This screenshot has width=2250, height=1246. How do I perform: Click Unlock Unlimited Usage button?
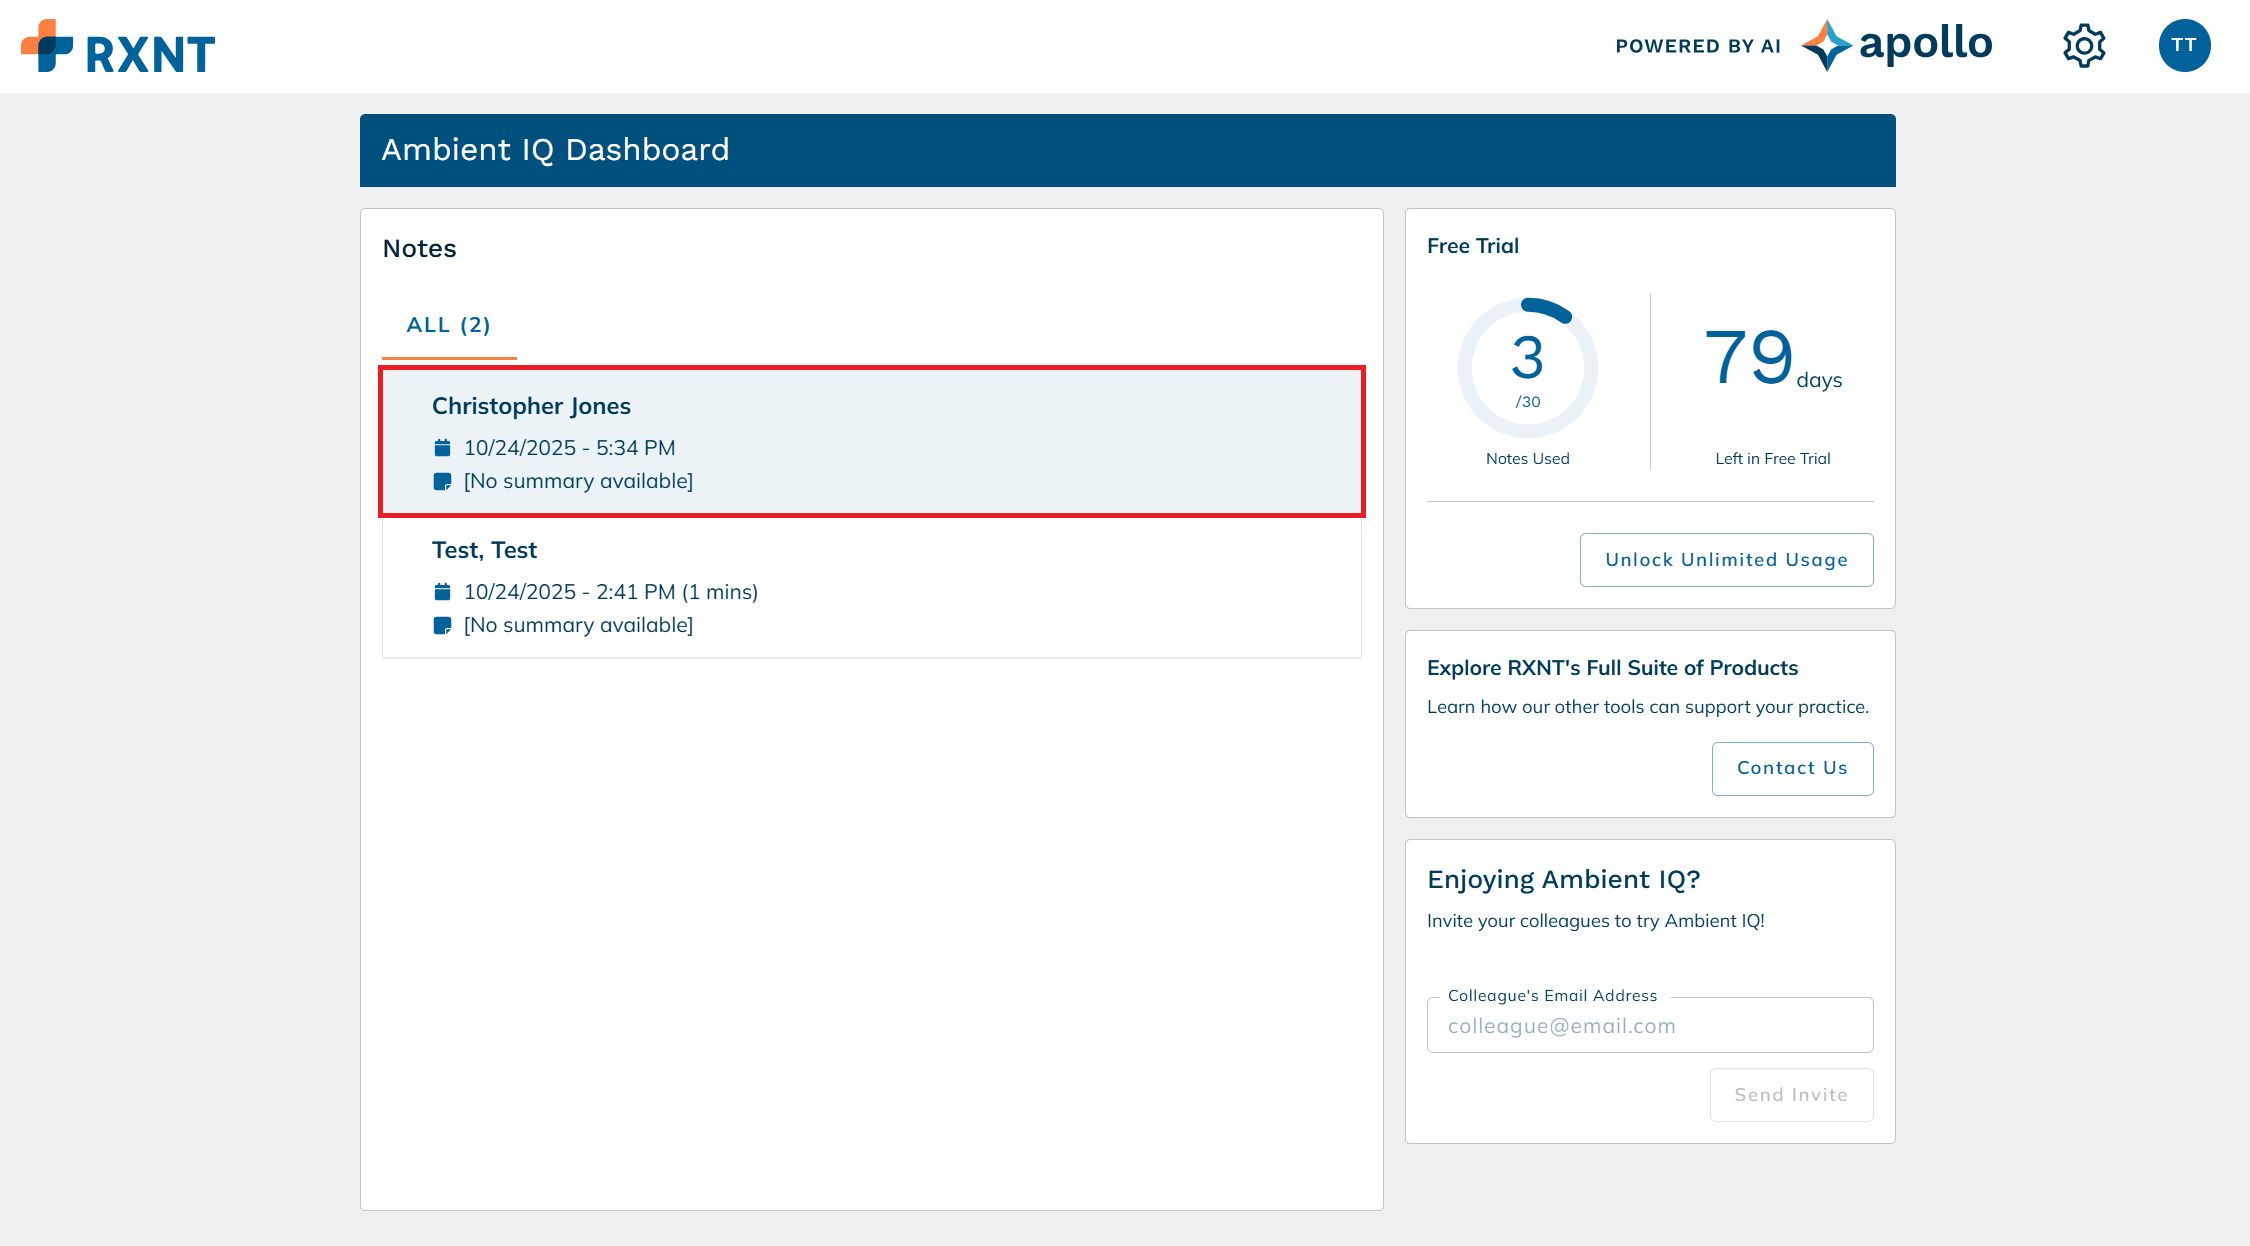tap(1726, 560)
